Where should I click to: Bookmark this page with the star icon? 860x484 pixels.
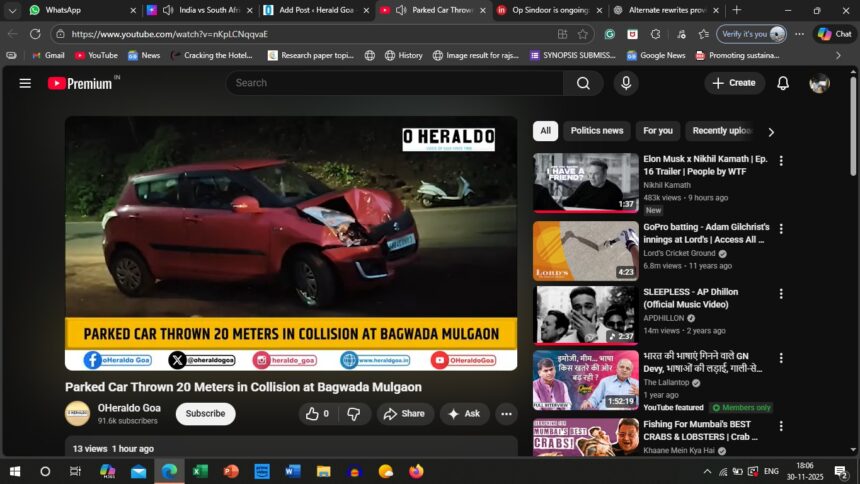point(582,34)
